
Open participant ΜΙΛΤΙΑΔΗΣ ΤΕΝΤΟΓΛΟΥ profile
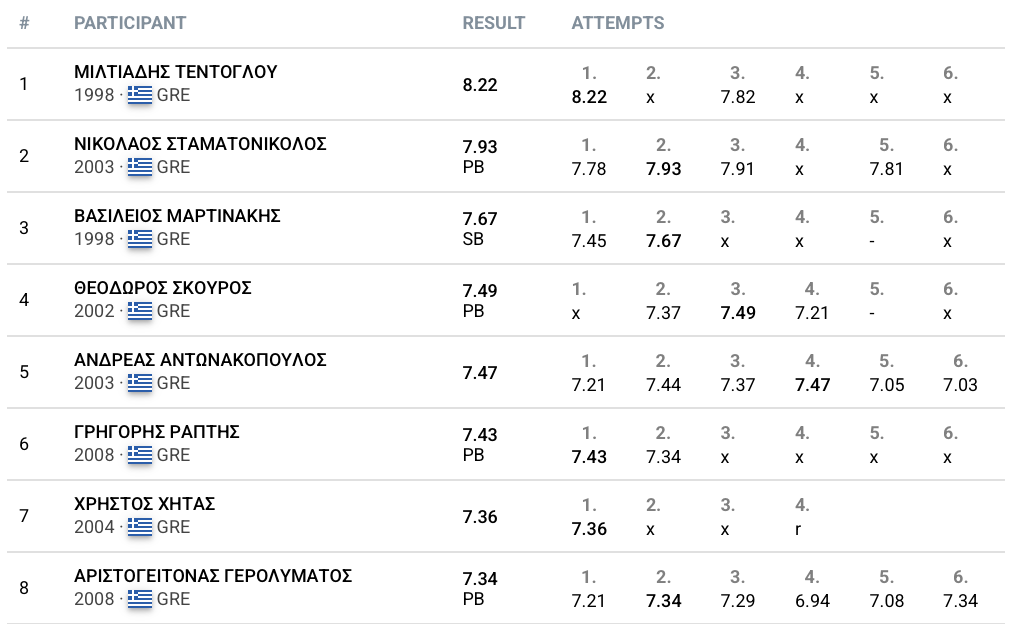point(176,72)
